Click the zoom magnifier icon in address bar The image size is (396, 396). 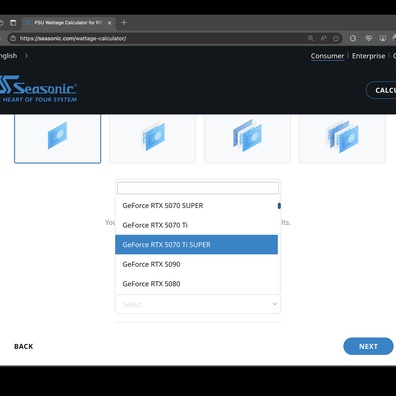(x=311, y=38)
